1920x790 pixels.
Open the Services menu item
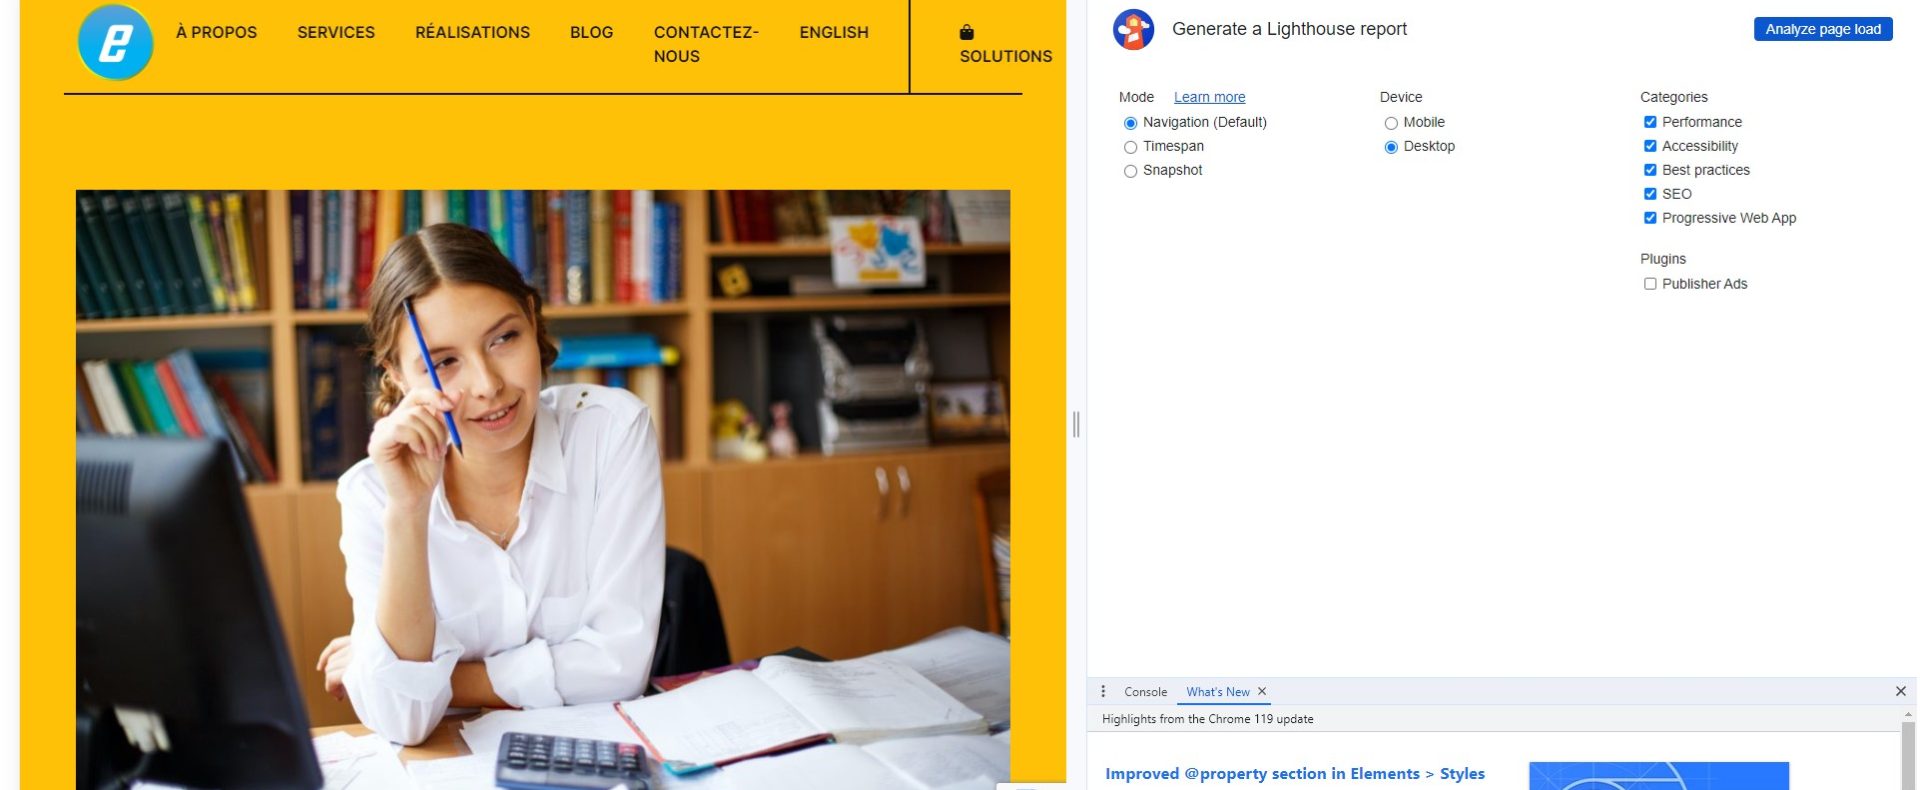click(336, 32)
